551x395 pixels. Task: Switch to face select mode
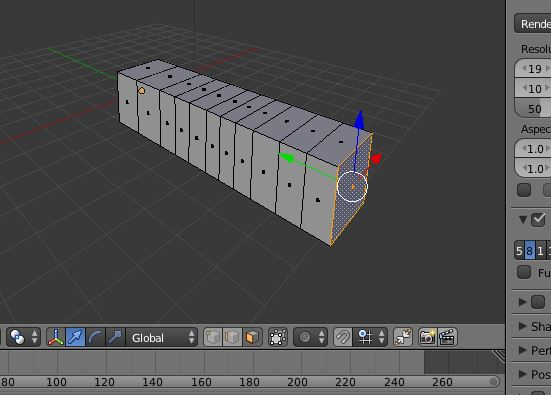click(252, 337)
